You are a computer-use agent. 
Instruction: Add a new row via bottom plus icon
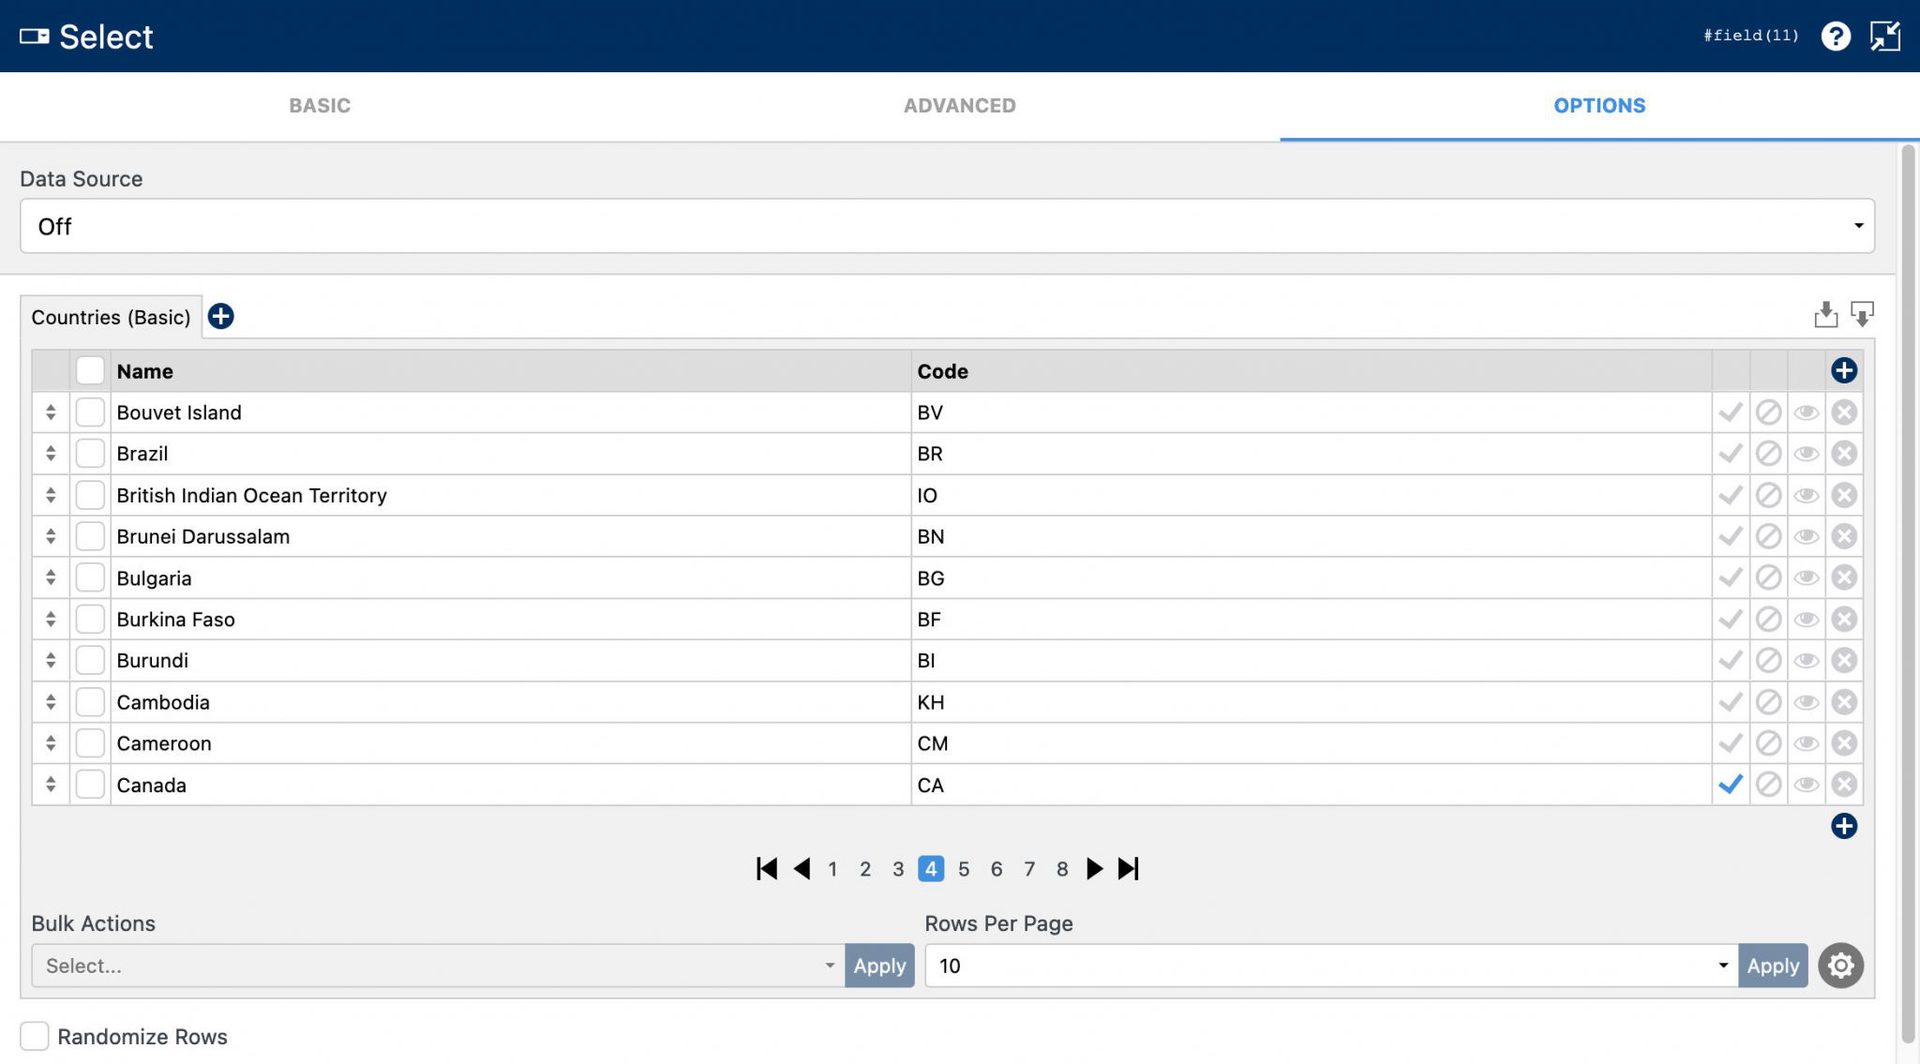click(1844, 826)
